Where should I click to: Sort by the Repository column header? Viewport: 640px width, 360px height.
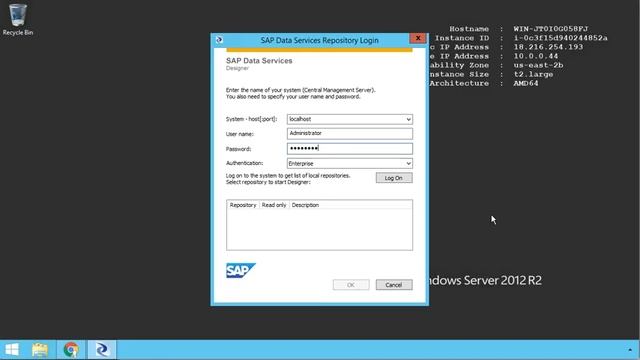point(243,205)
